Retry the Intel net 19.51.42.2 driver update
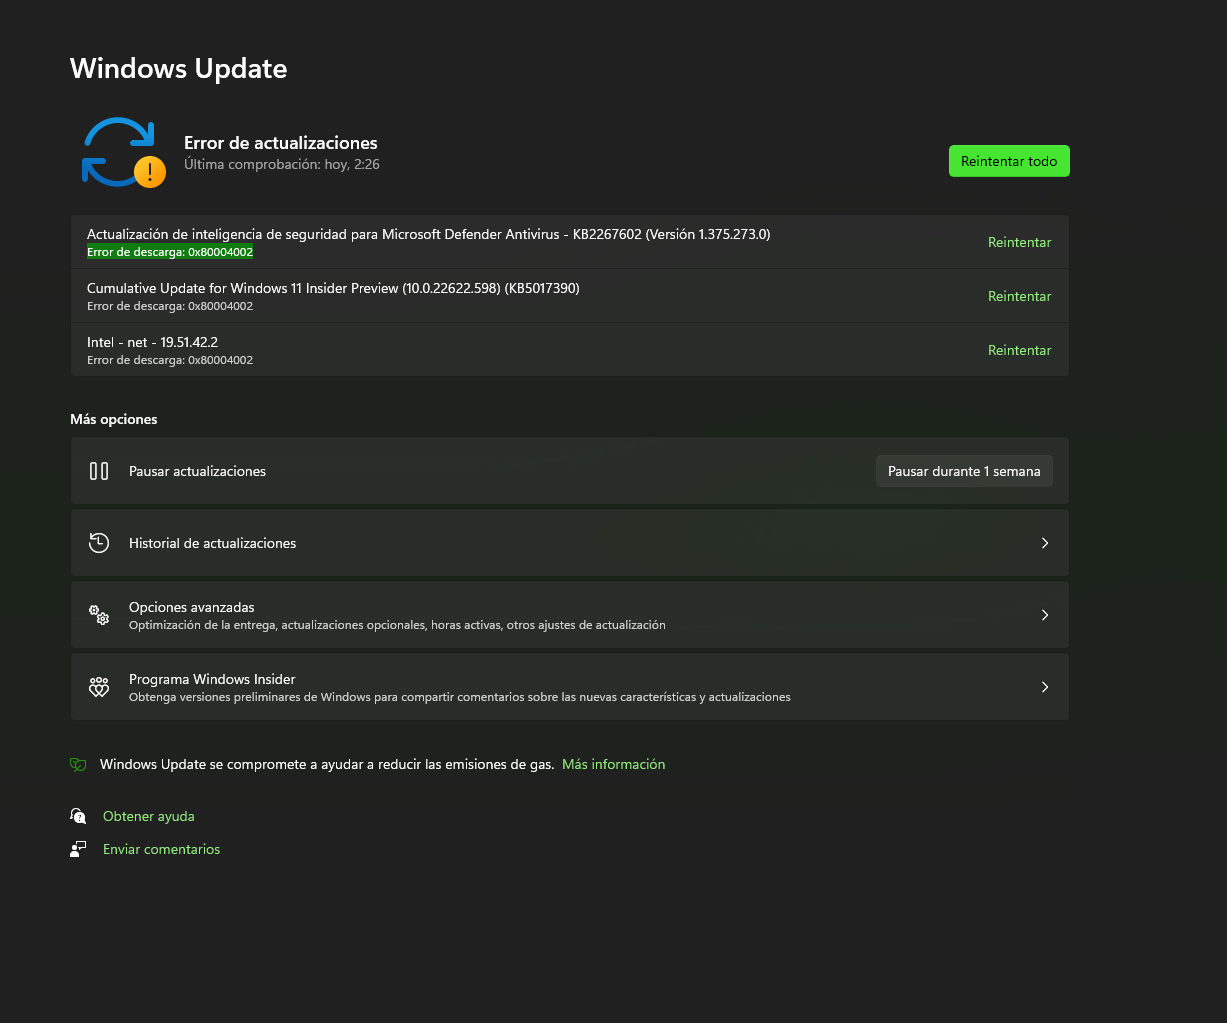1228x1024 pixels. point(1019,350)
